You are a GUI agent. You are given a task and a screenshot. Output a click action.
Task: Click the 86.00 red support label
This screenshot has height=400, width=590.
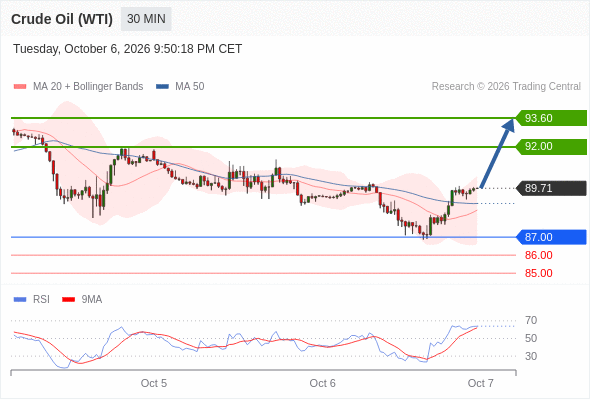(x=538, y=256)
